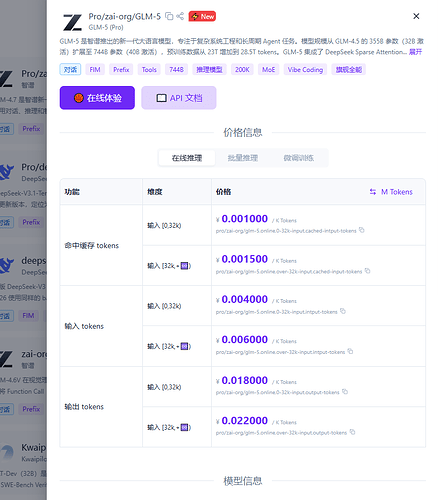Click the infinity icon in 命中缓存 32k+ row
Viewport: 439px width, 500px height.
(184, 266)
